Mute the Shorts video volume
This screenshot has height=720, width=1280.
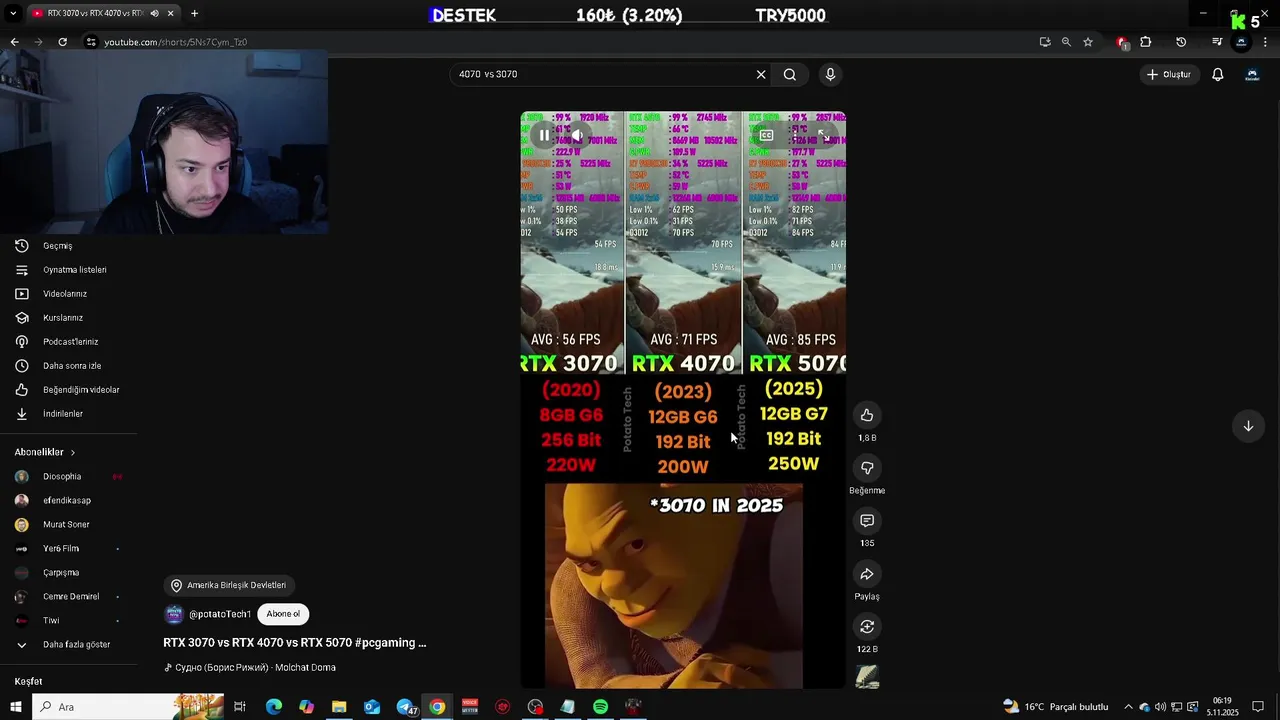click(x=577, y=135)
